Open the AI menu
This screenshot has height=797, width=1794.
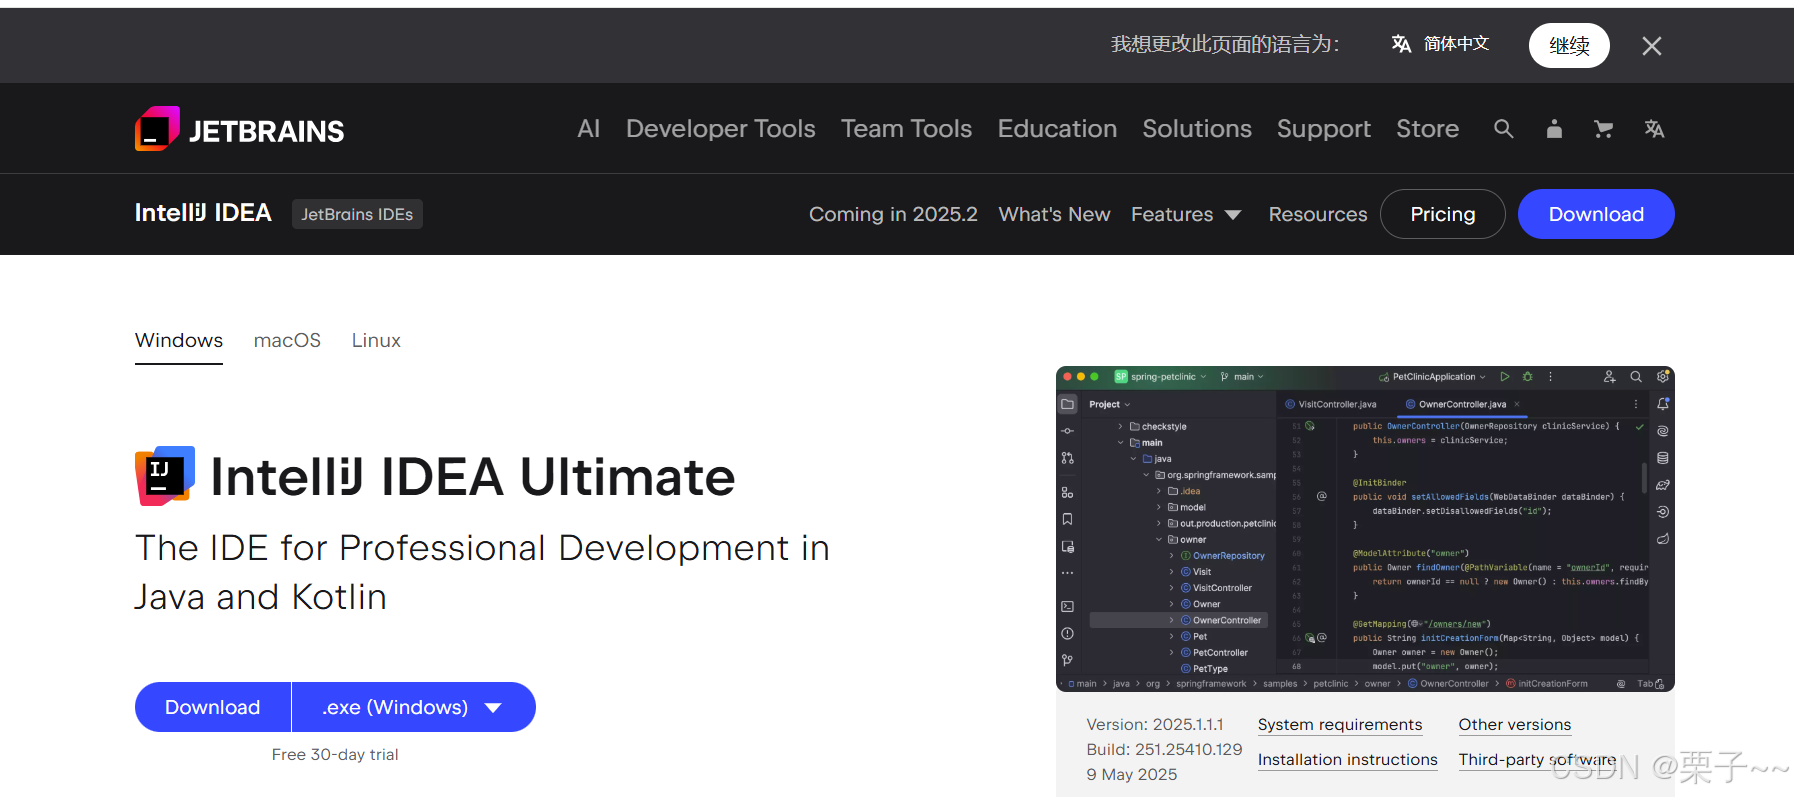tap(589, 129)
